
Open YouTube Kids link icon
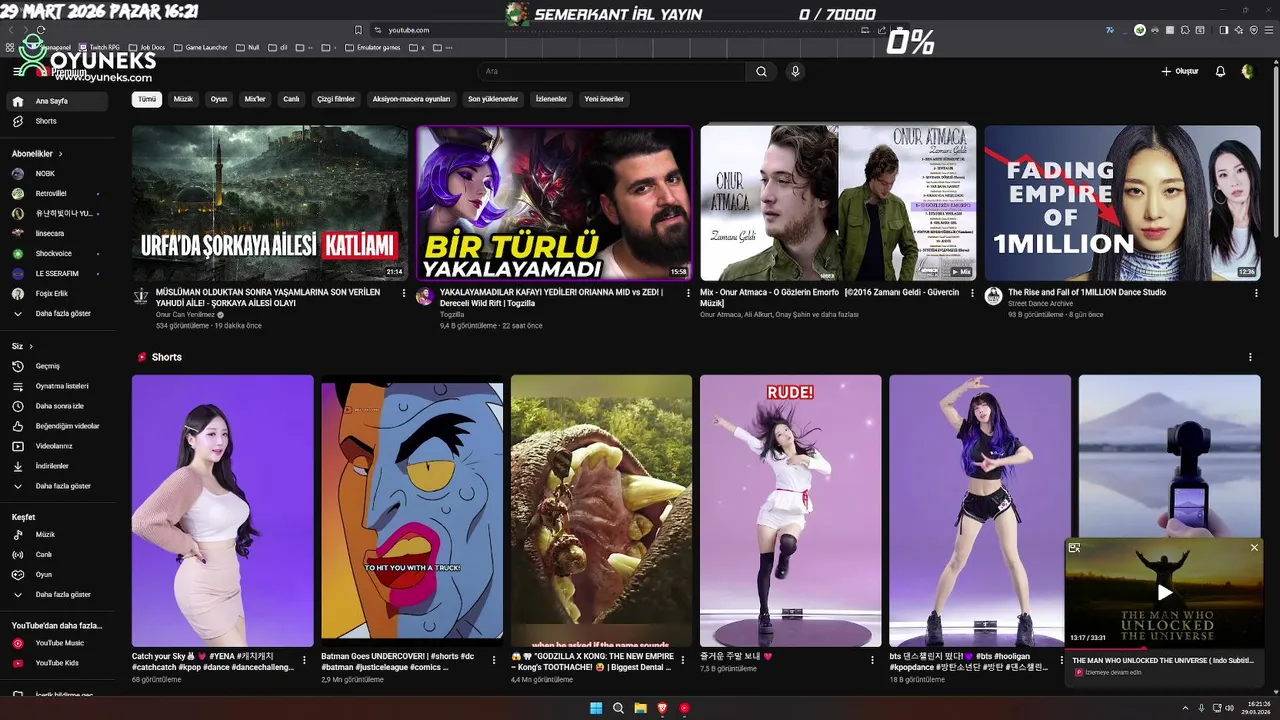click(x=18, y=663)
